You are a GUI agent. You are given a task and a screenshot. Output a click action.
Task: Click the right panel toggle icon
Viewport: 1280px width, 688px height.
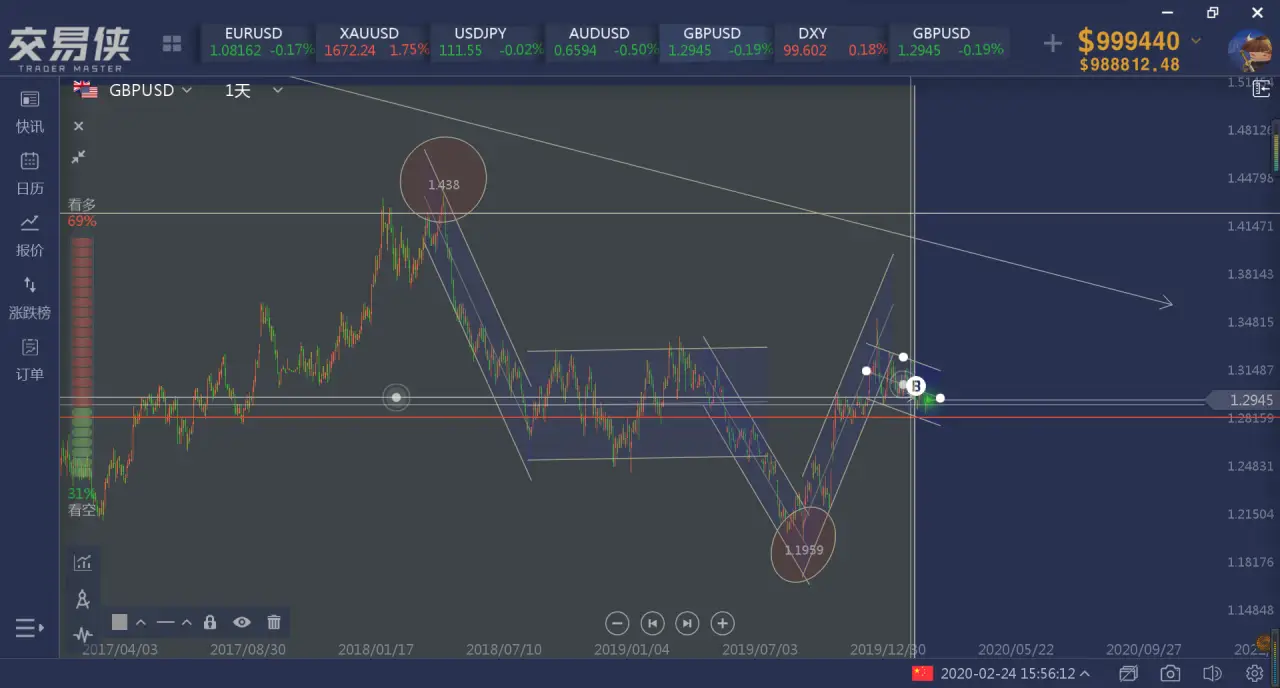coord(1261,90)
